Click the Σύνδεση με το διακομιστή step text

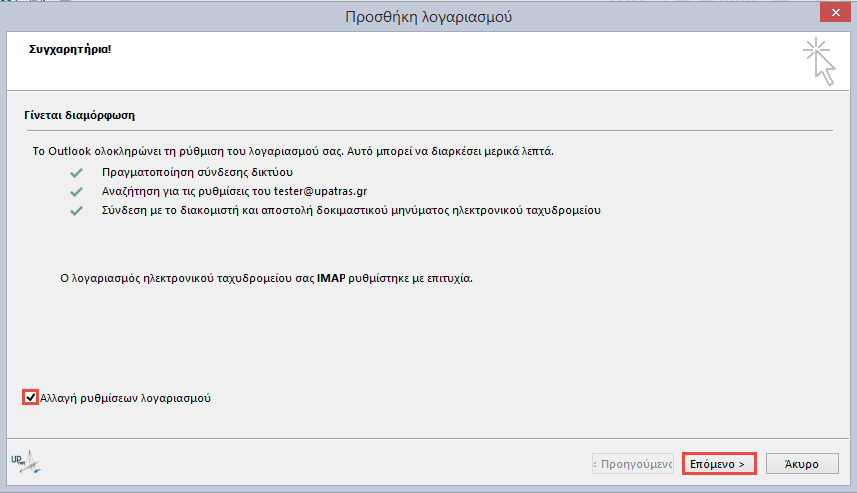351,210
